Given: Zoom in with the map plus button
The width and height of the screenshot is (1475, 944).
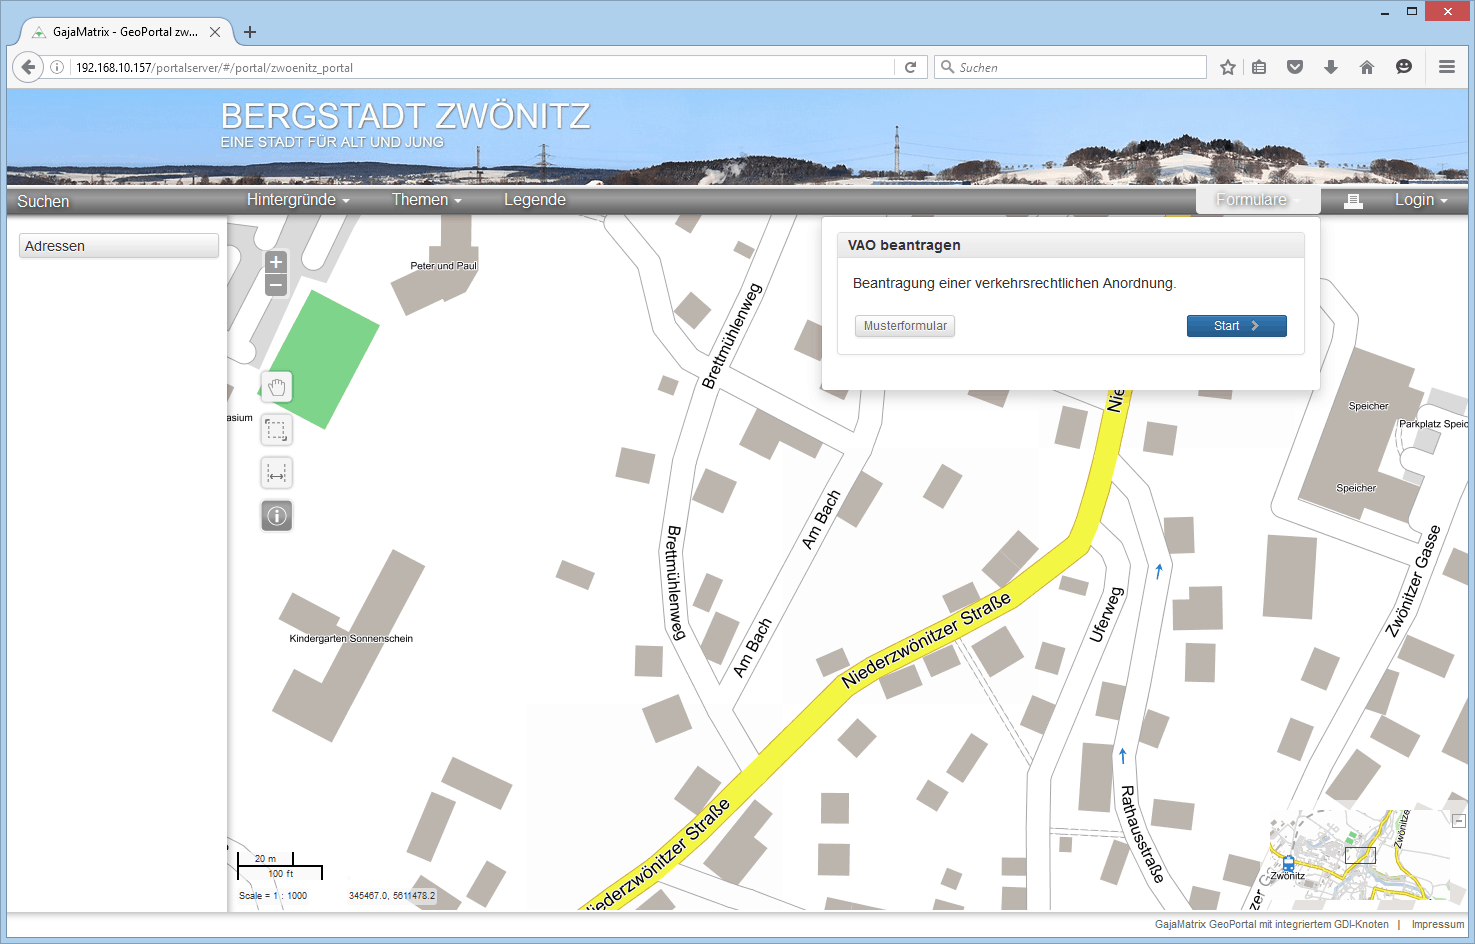Looking at the screenshot, I should coord(276,262).
